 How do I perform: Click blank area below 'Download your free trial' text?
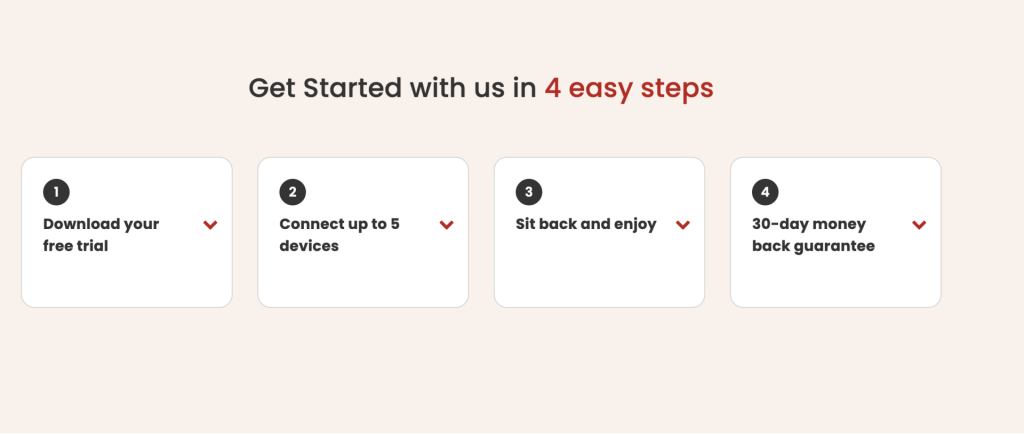126,281
